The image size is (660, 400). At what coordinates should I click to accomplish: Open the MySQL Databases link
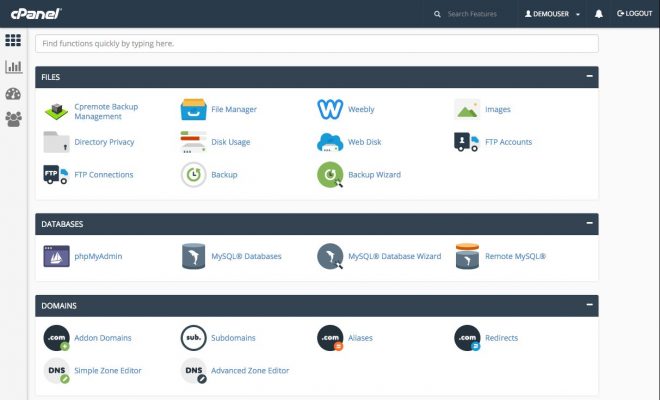pyautogui.click(x=246, y=256)
